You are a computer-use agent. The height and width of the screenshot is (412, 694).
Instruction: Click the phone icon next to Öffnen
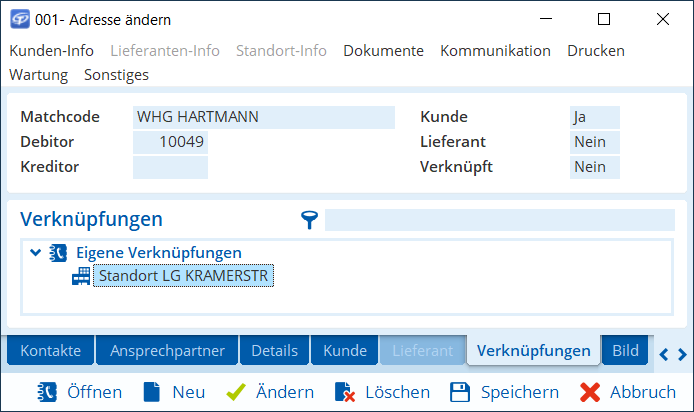point(47,391)
